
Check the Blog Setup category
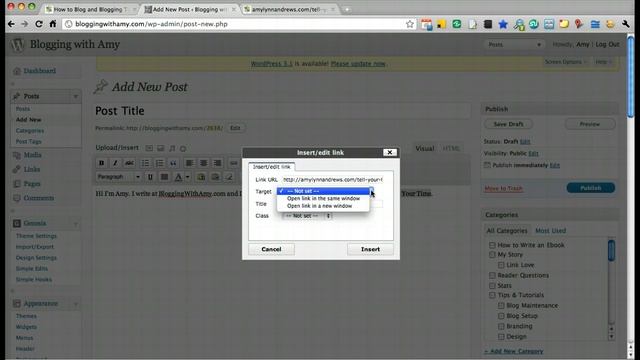(x=501, y=316)
